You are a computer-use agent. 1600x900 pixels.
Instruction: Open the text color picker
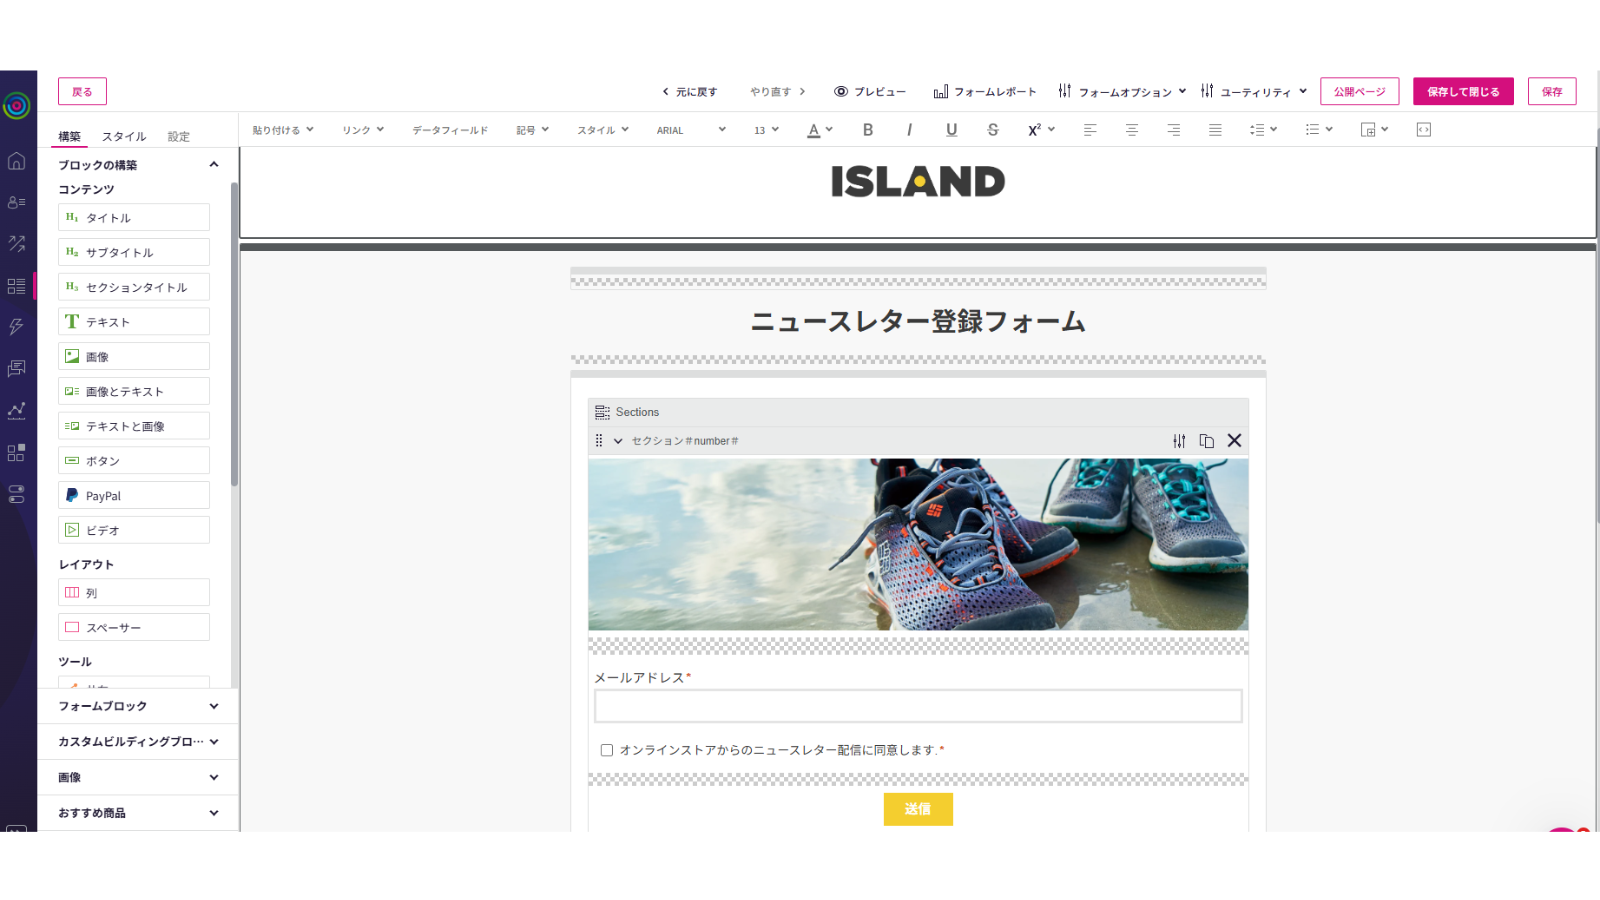[820, 130]
